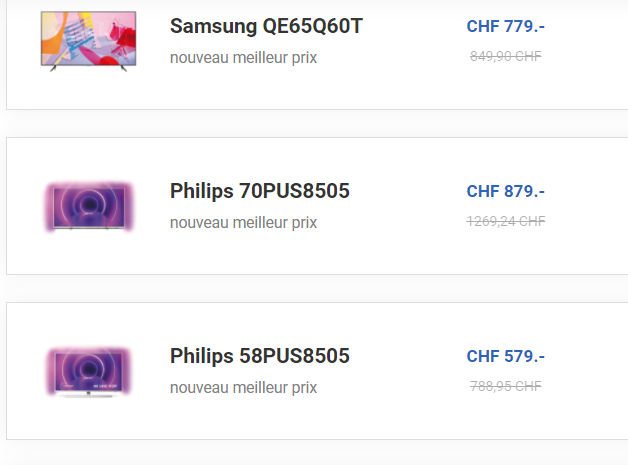Open the Samsung QE65Q60T TV thumbnail

(x=89, y=41)
